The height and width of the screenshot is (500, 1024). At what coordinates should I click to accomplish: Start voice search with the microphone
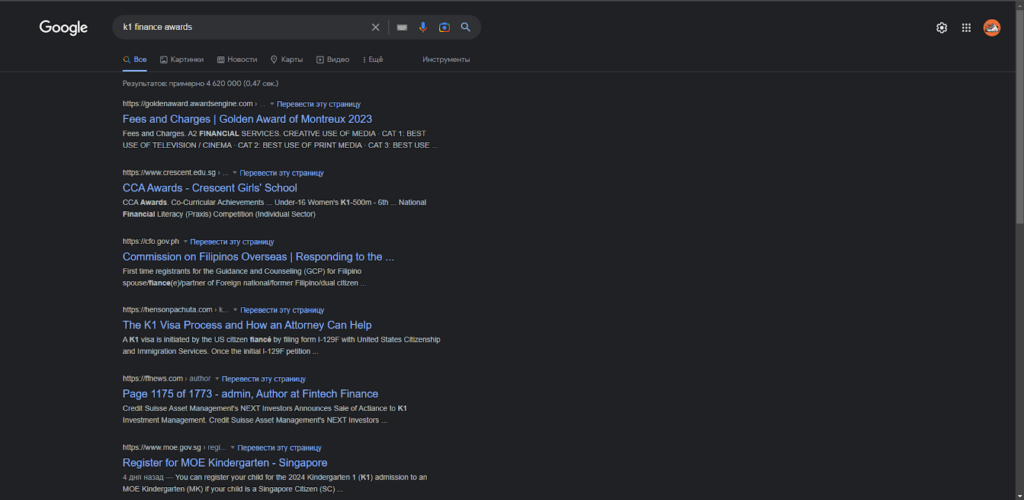[x=423, y=27]
